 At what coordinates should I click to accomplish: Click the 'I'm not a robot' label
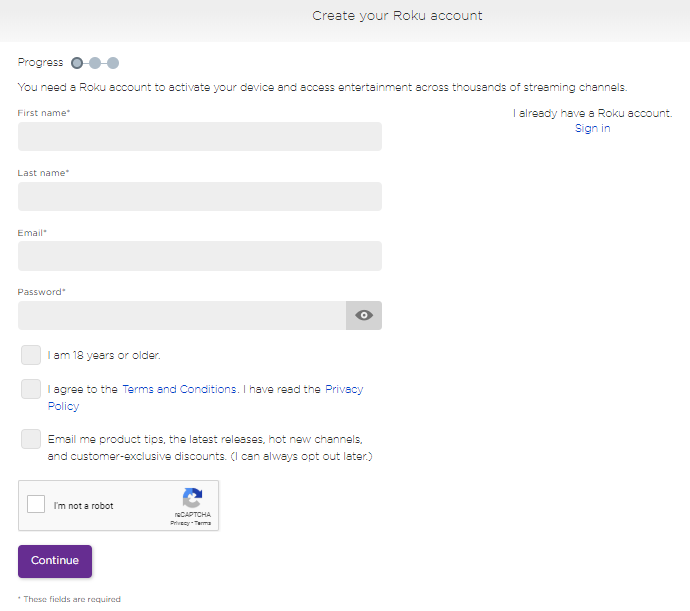tap(83, 506)
